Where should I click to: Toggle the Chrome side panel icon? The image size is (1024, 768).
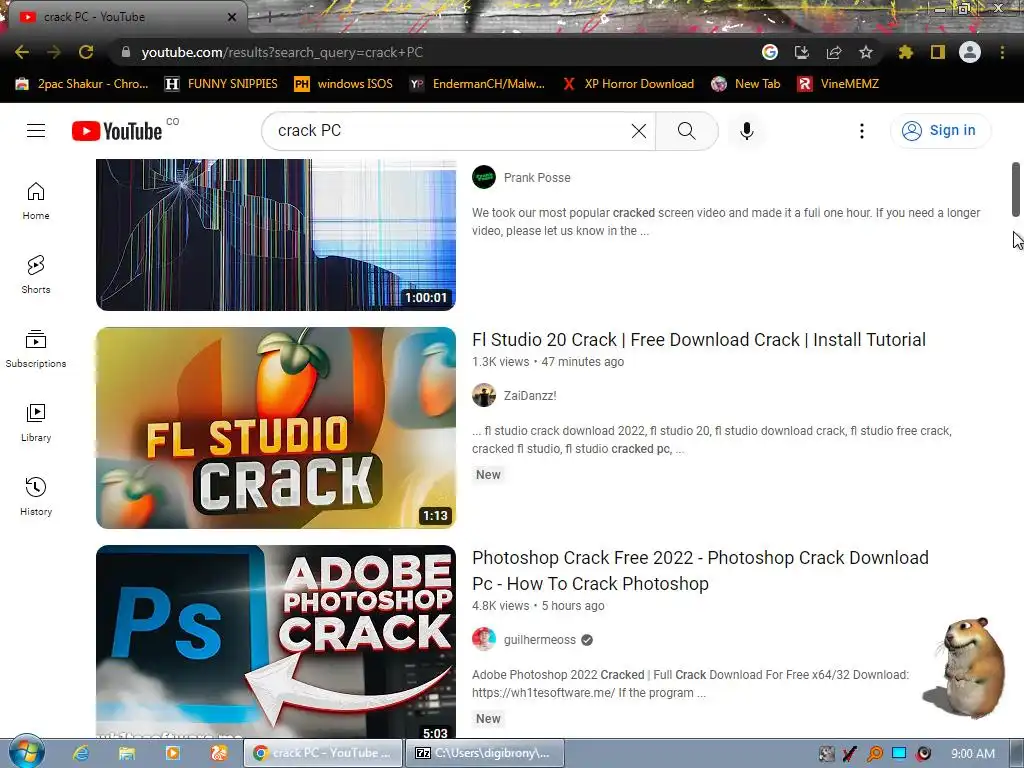pos(938,52)
